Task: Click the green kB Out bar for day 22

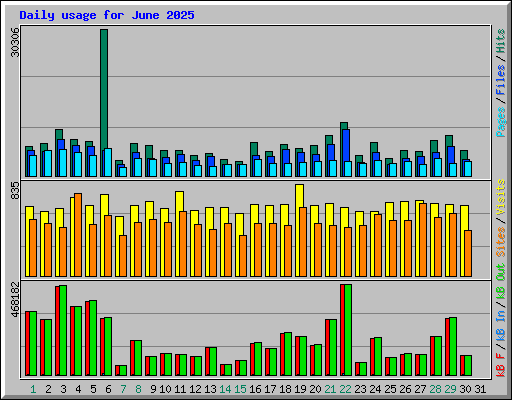Action: pyautogui.click(x=348, y=330)
